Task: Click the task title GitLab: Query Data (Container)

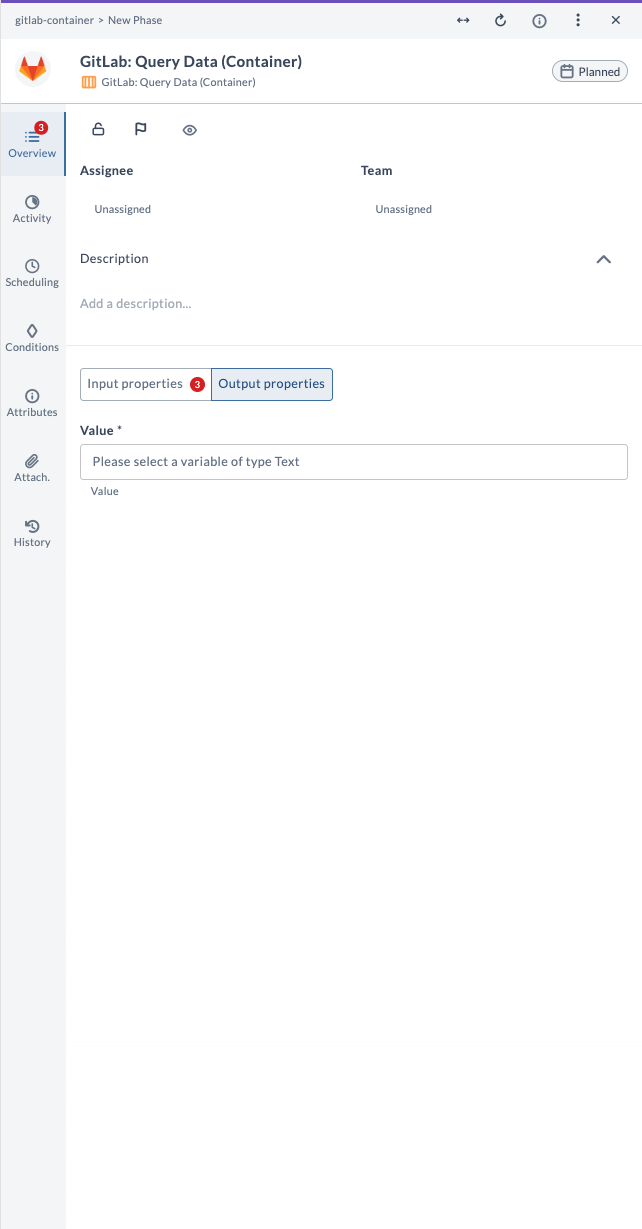Action: tap(191, 62)
